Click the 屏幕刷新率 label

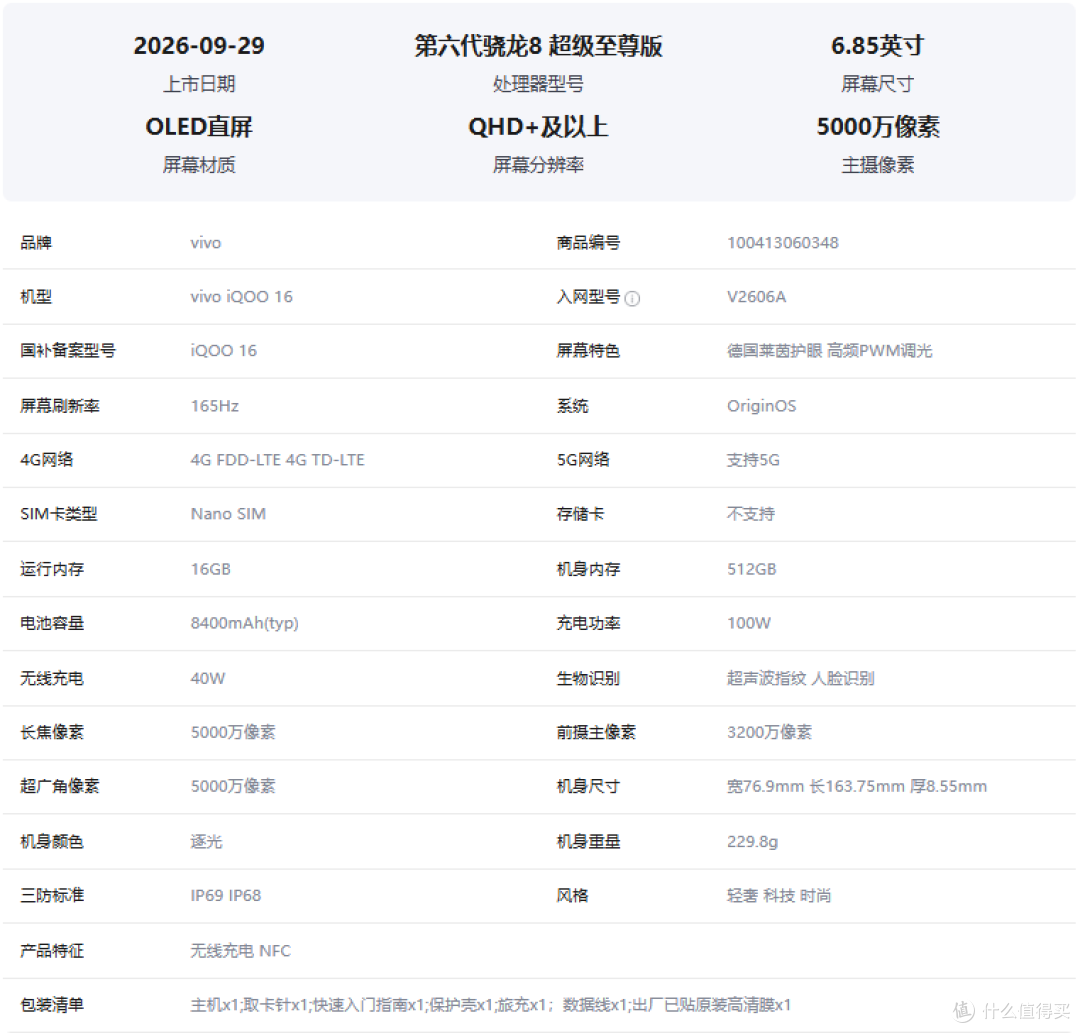[x=60, y=406]
